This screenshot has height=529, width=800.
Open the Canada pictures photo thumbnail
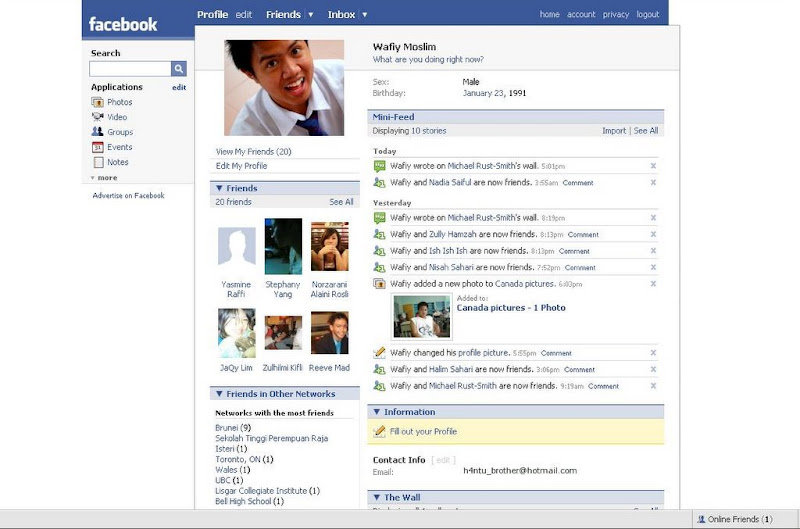(x=422, y=317)
